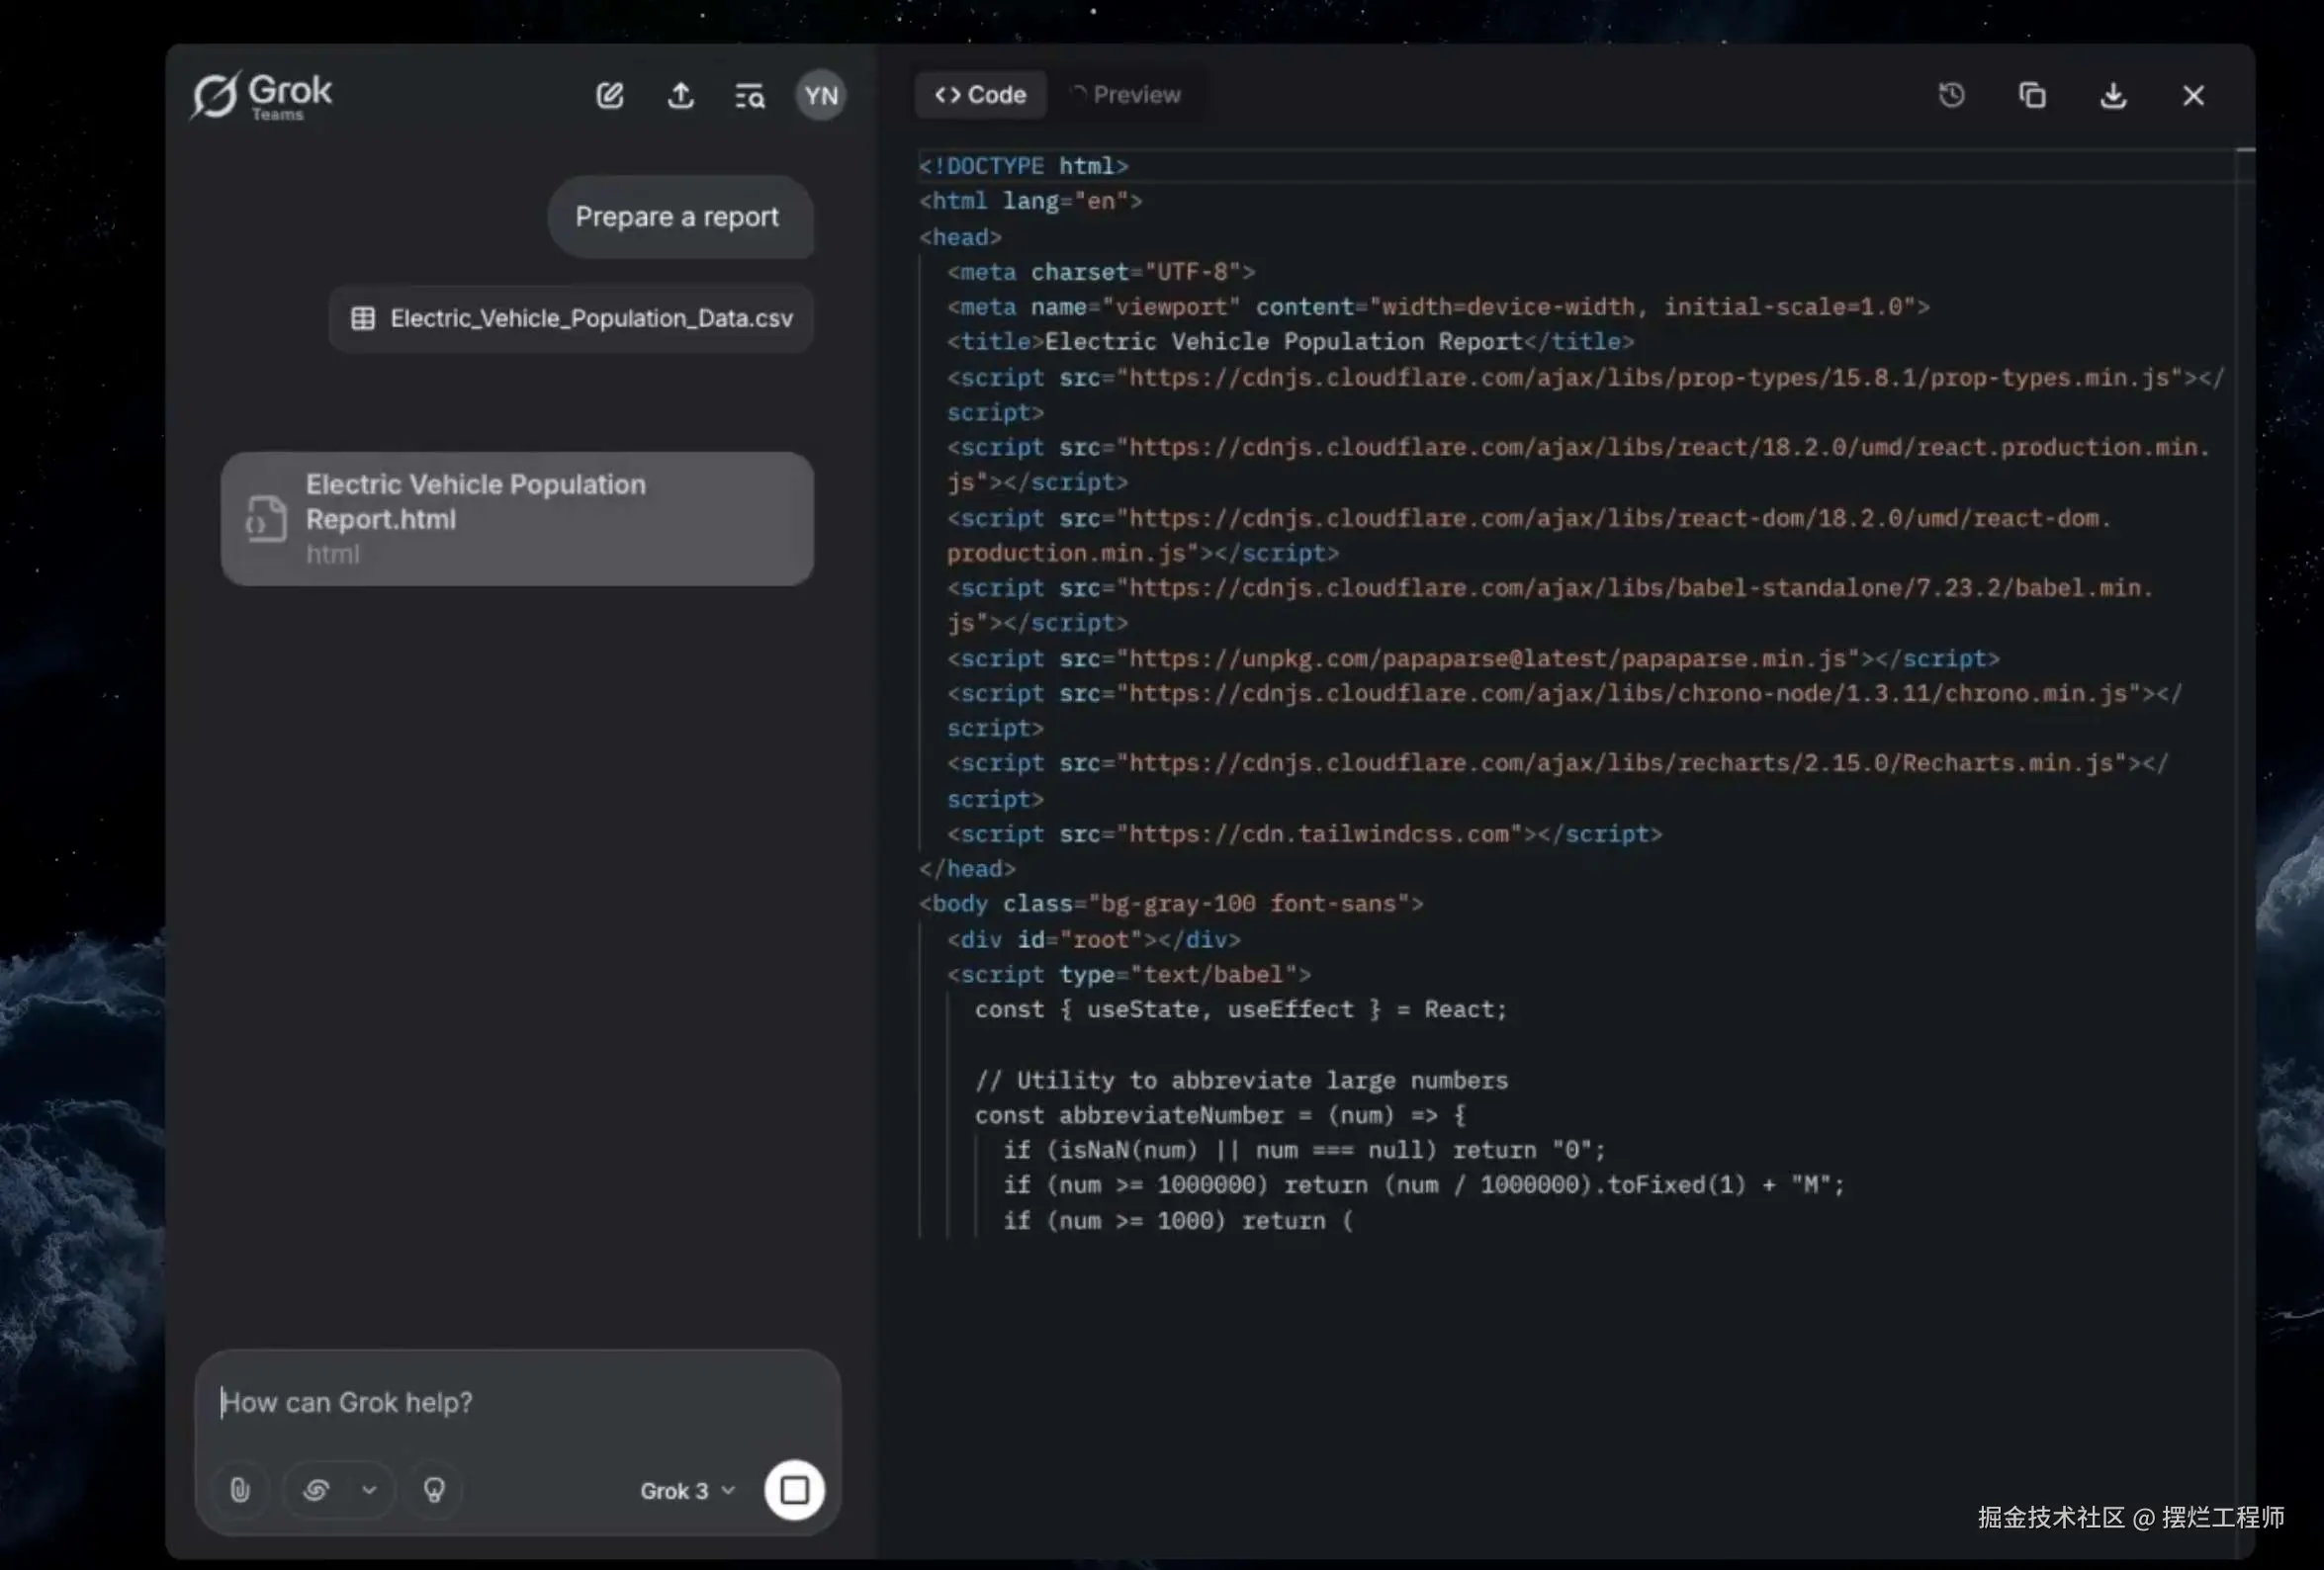The height and width of the screenshot is (1570, 2324).
Task: Switch to the Code tab
Action: tap(980, 95)
